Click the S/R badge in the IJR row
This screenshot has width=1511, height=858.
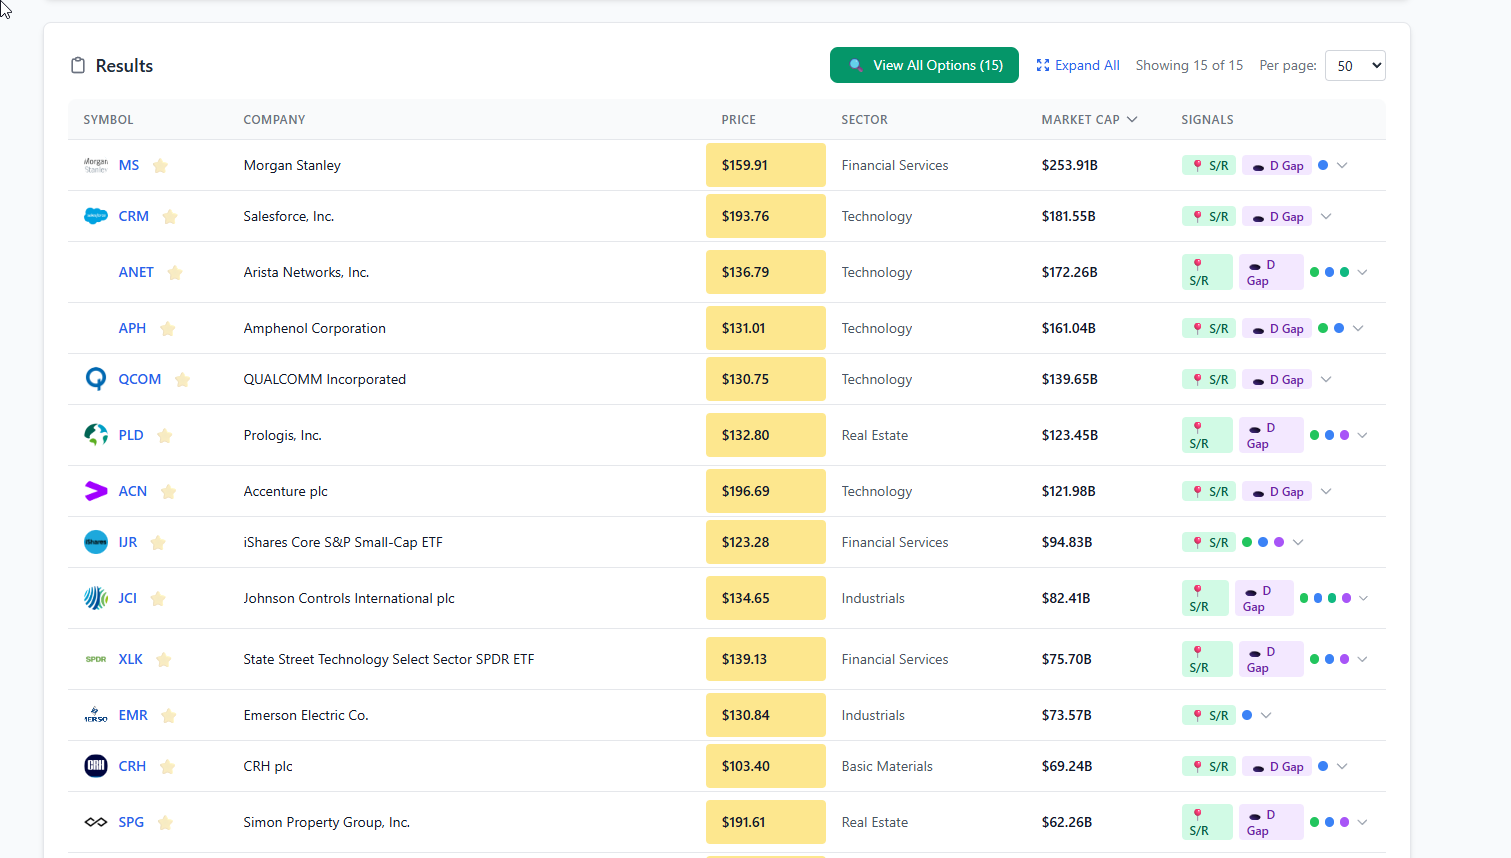(1209, 543)
